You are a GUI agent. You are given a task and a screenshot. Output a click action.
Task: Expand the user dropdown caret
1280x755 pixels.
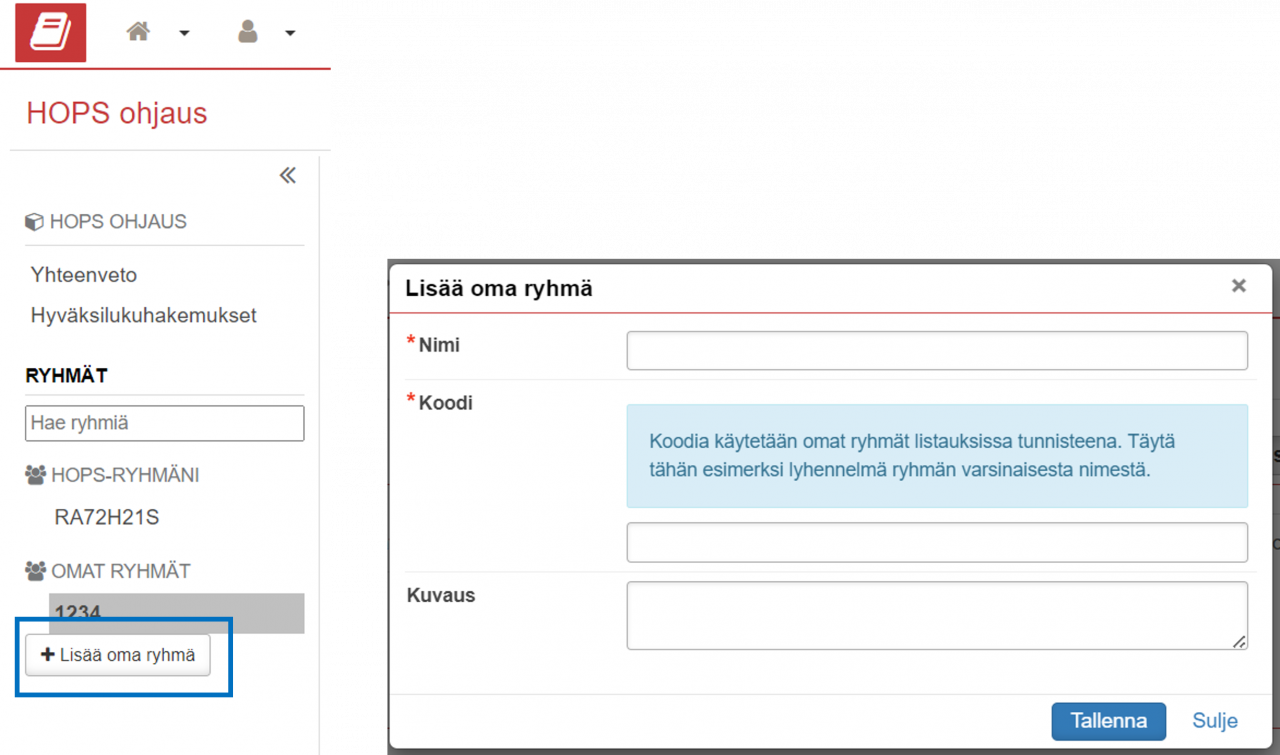click(290, 33)
